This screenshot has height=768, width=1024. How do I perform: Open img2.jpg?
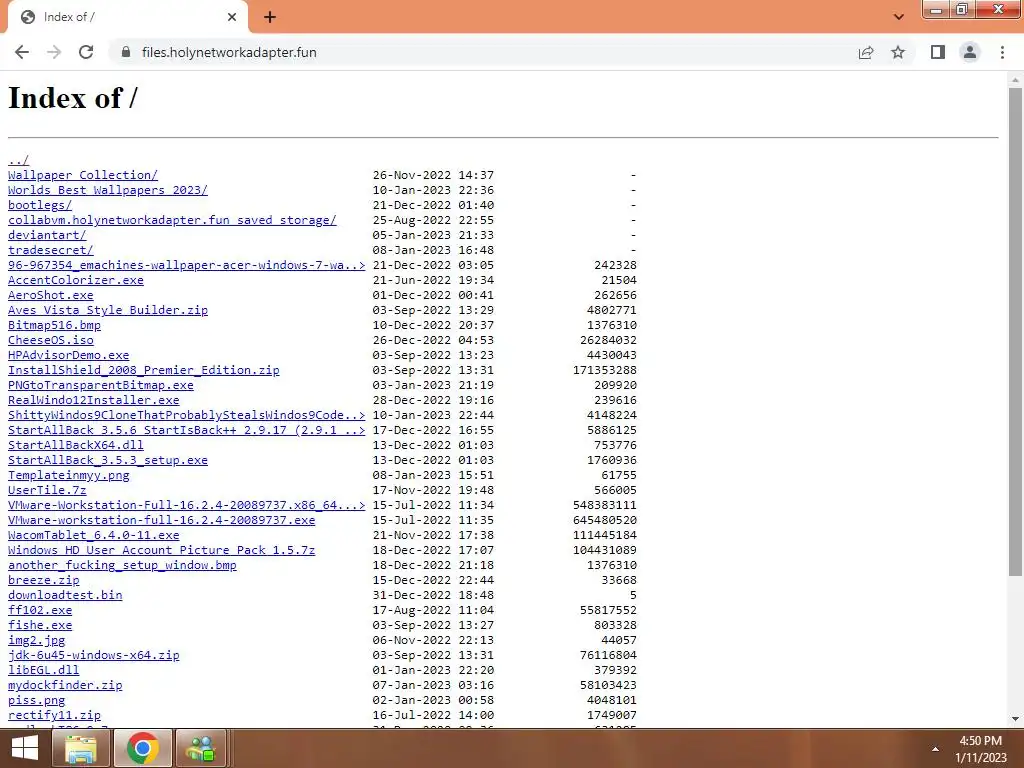pyautogui.click(x=37, y=641)
